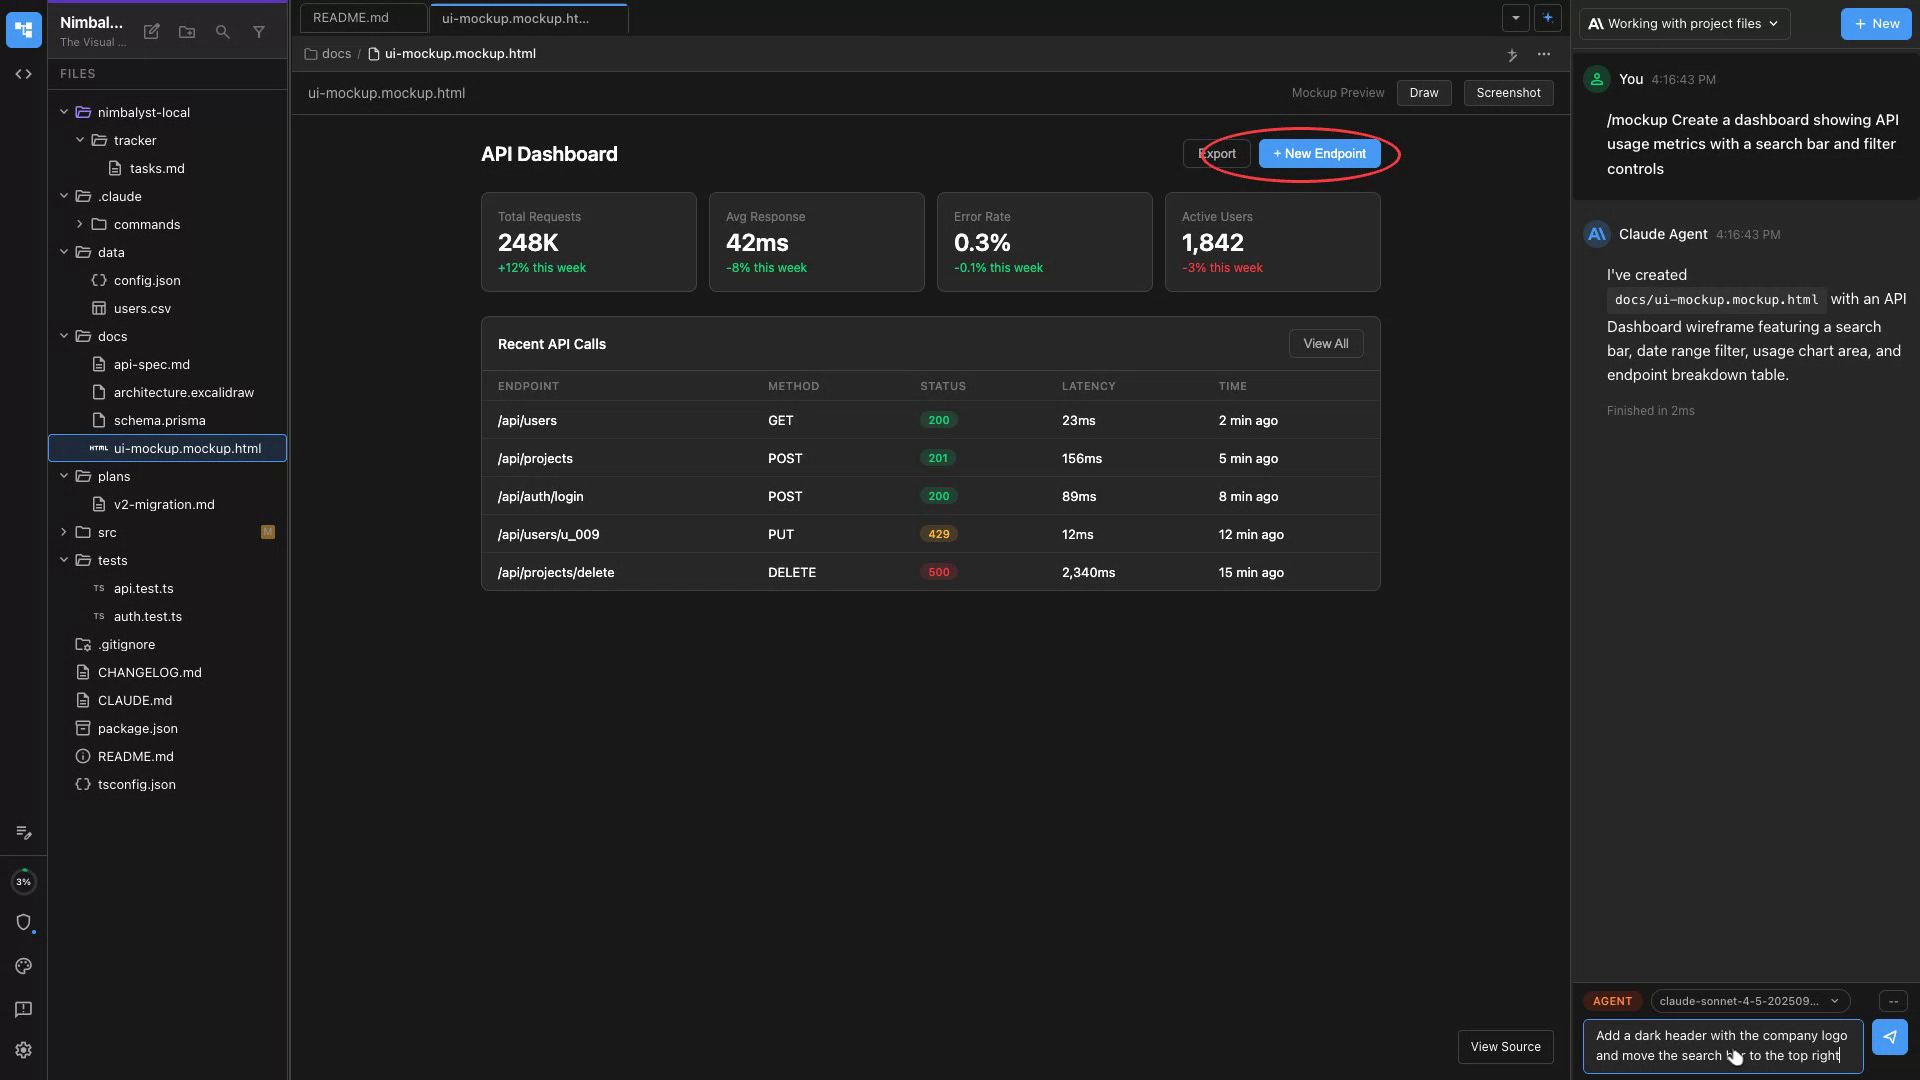
Task: Open the theme palette icon in left rail
Action: click(x=23, y=966)
